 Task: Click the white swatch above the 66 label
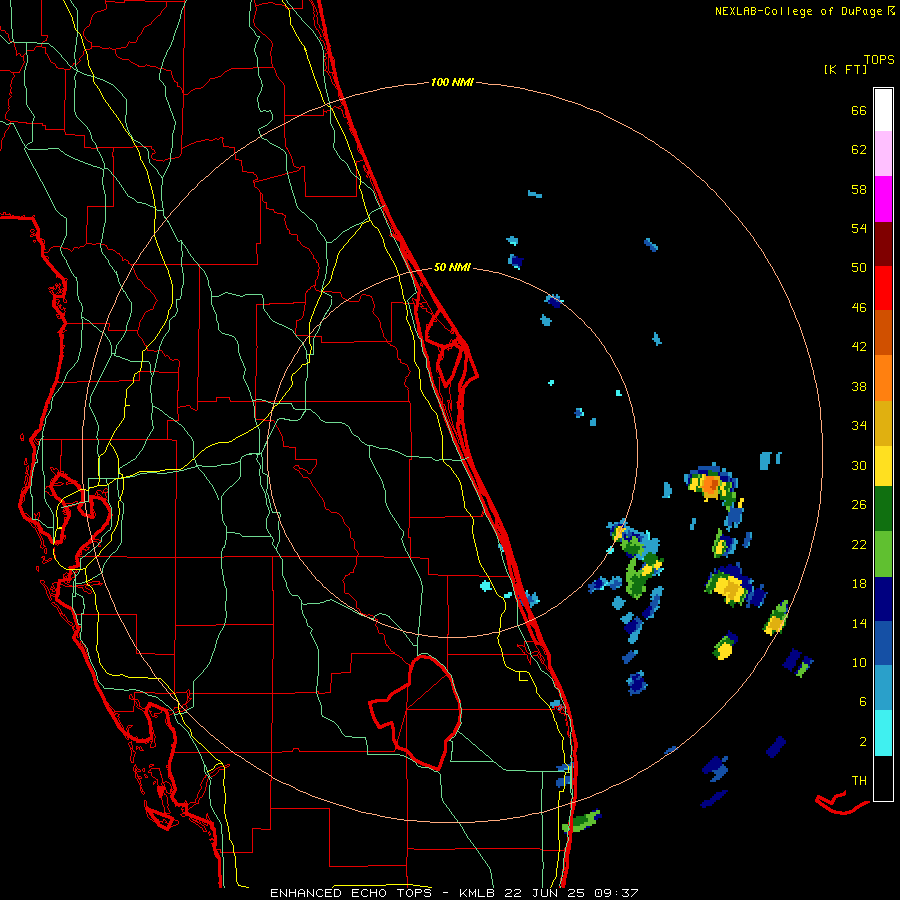(883, 110)
